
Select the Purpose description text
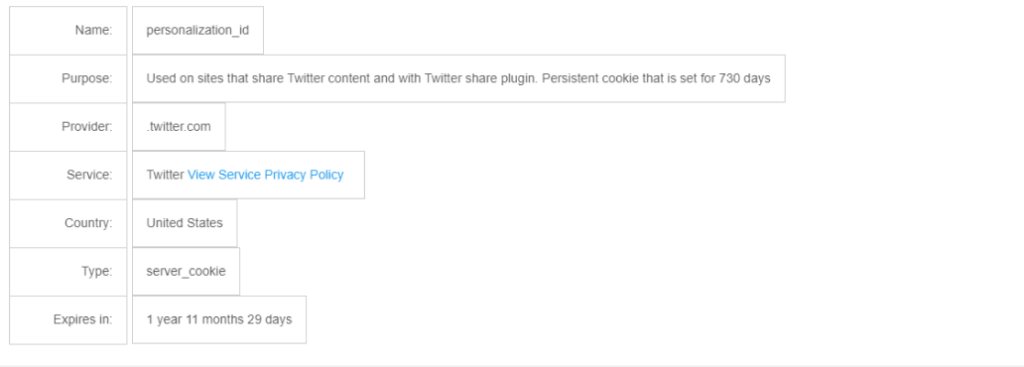(x=458, y=78)
